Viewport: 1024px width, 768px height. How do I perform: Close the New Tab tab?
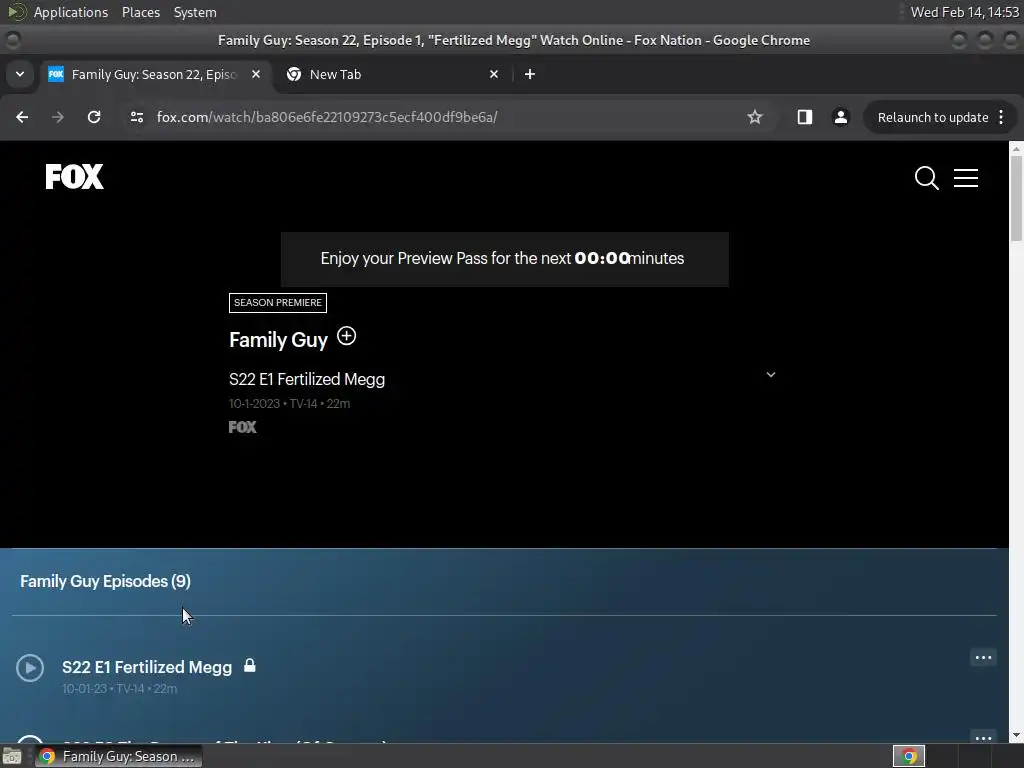(x=494, y=74)
